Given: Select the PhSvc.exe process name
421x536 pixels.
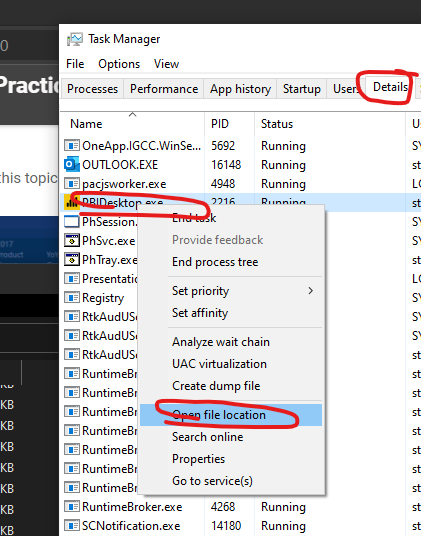Looking at the screenshot, I should pos(109,241).
